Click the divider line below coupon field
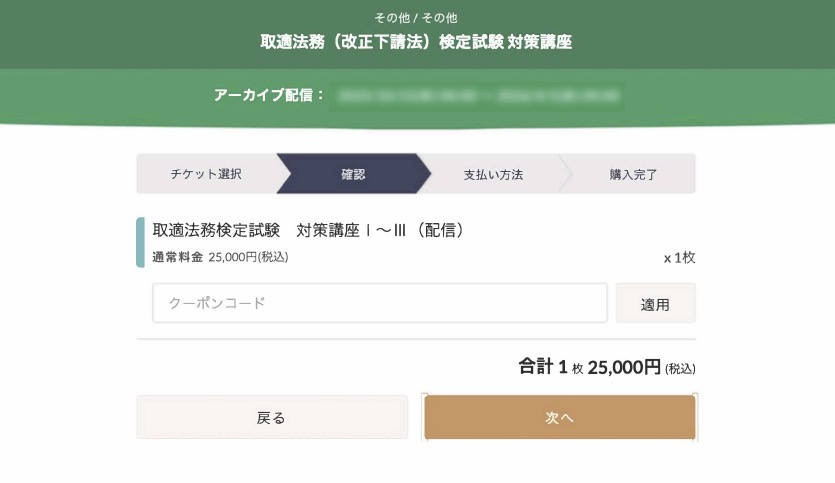 (x=416, y=339)
